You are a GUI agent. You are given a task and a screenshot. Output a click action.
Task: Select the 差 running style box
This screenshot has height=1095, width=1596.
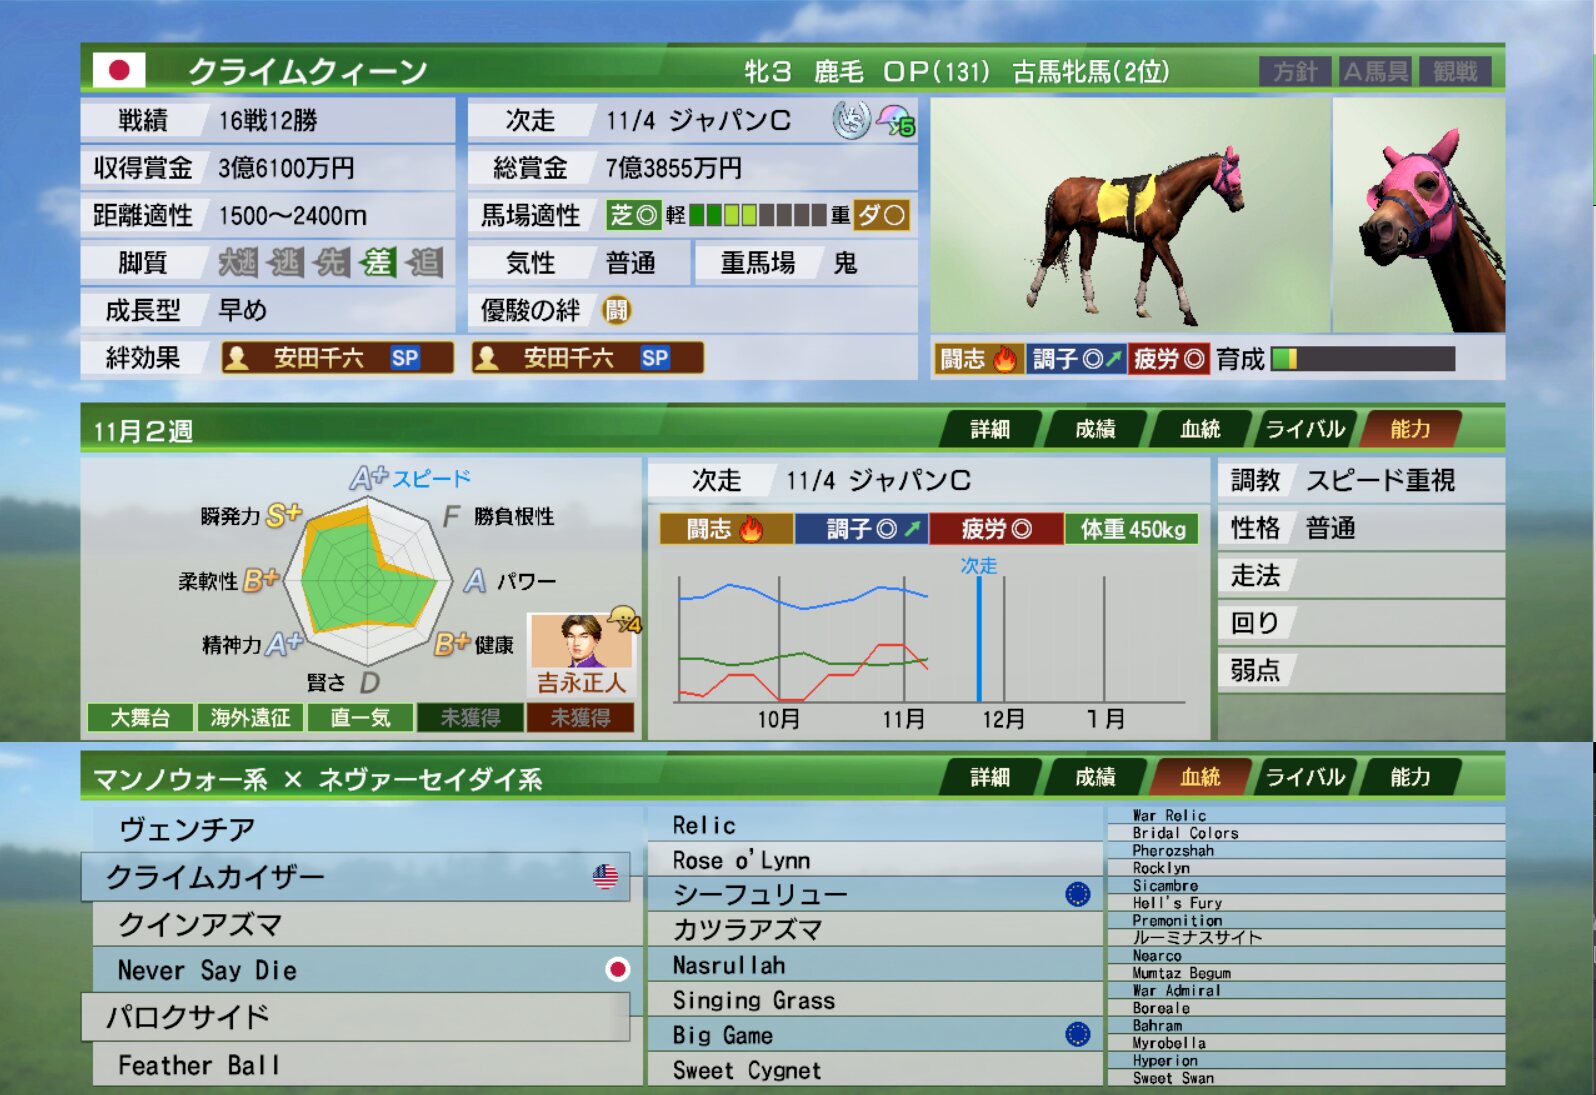[x=378, y=263]
